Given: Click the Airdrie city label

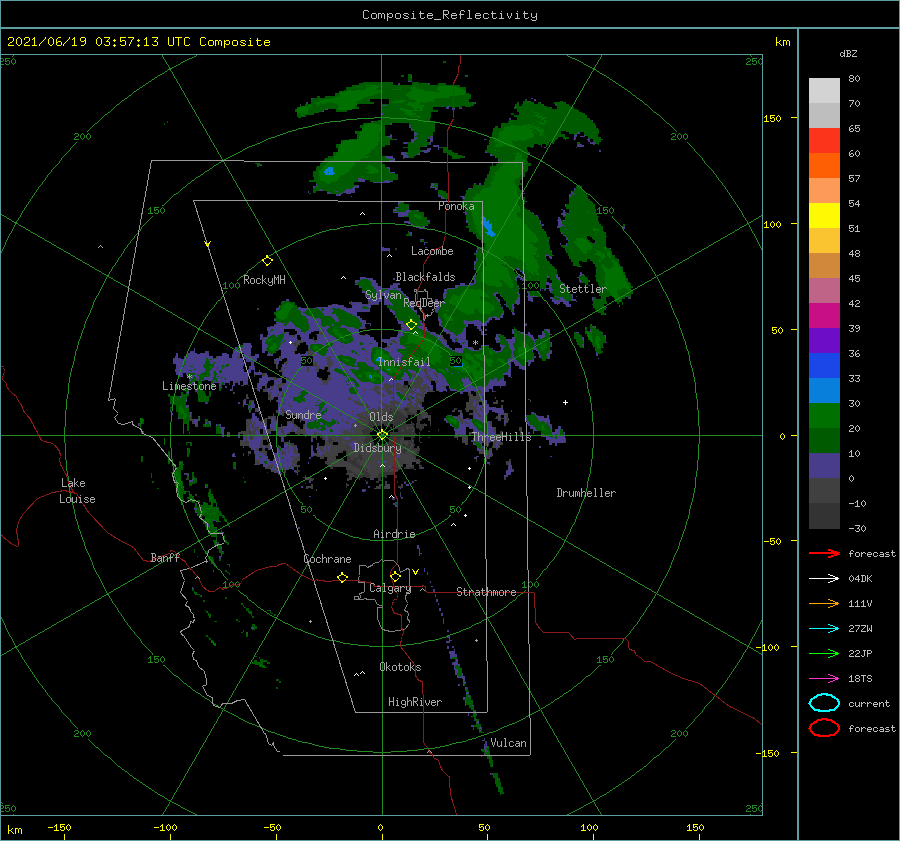Looking at the screenshot, I should [x=394, y=534].
